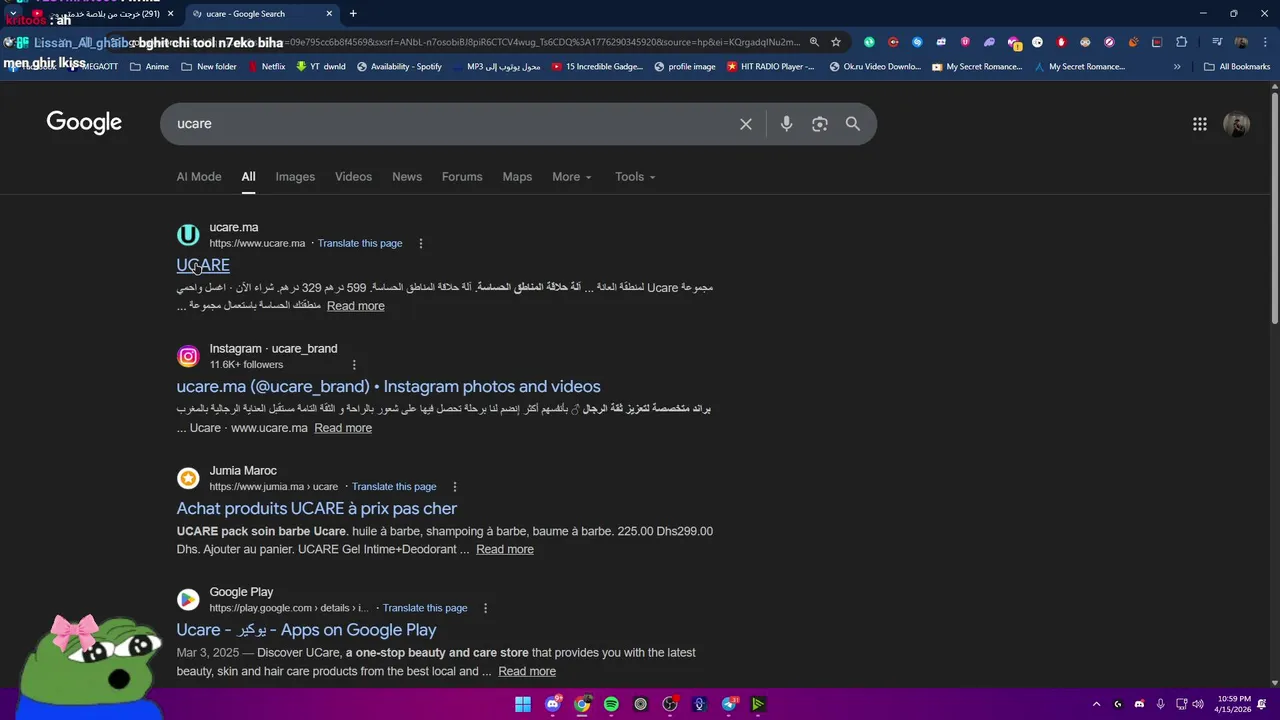The width and height of the screenshot is (1280, 720).
Task: Click the ucare.ma site favicon
Action: (188, 234)
